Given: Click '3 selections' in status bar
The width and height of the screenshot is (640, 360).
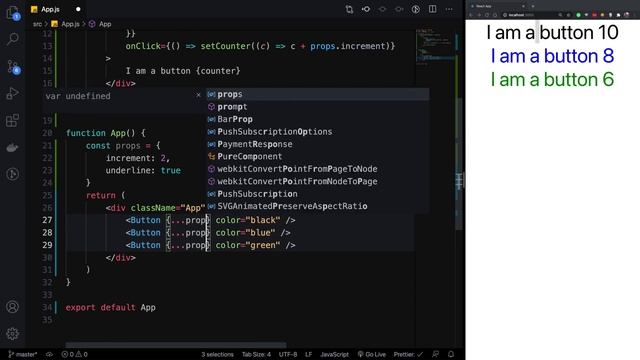Looking at the screenshot, I should click(x=217, y=354).
